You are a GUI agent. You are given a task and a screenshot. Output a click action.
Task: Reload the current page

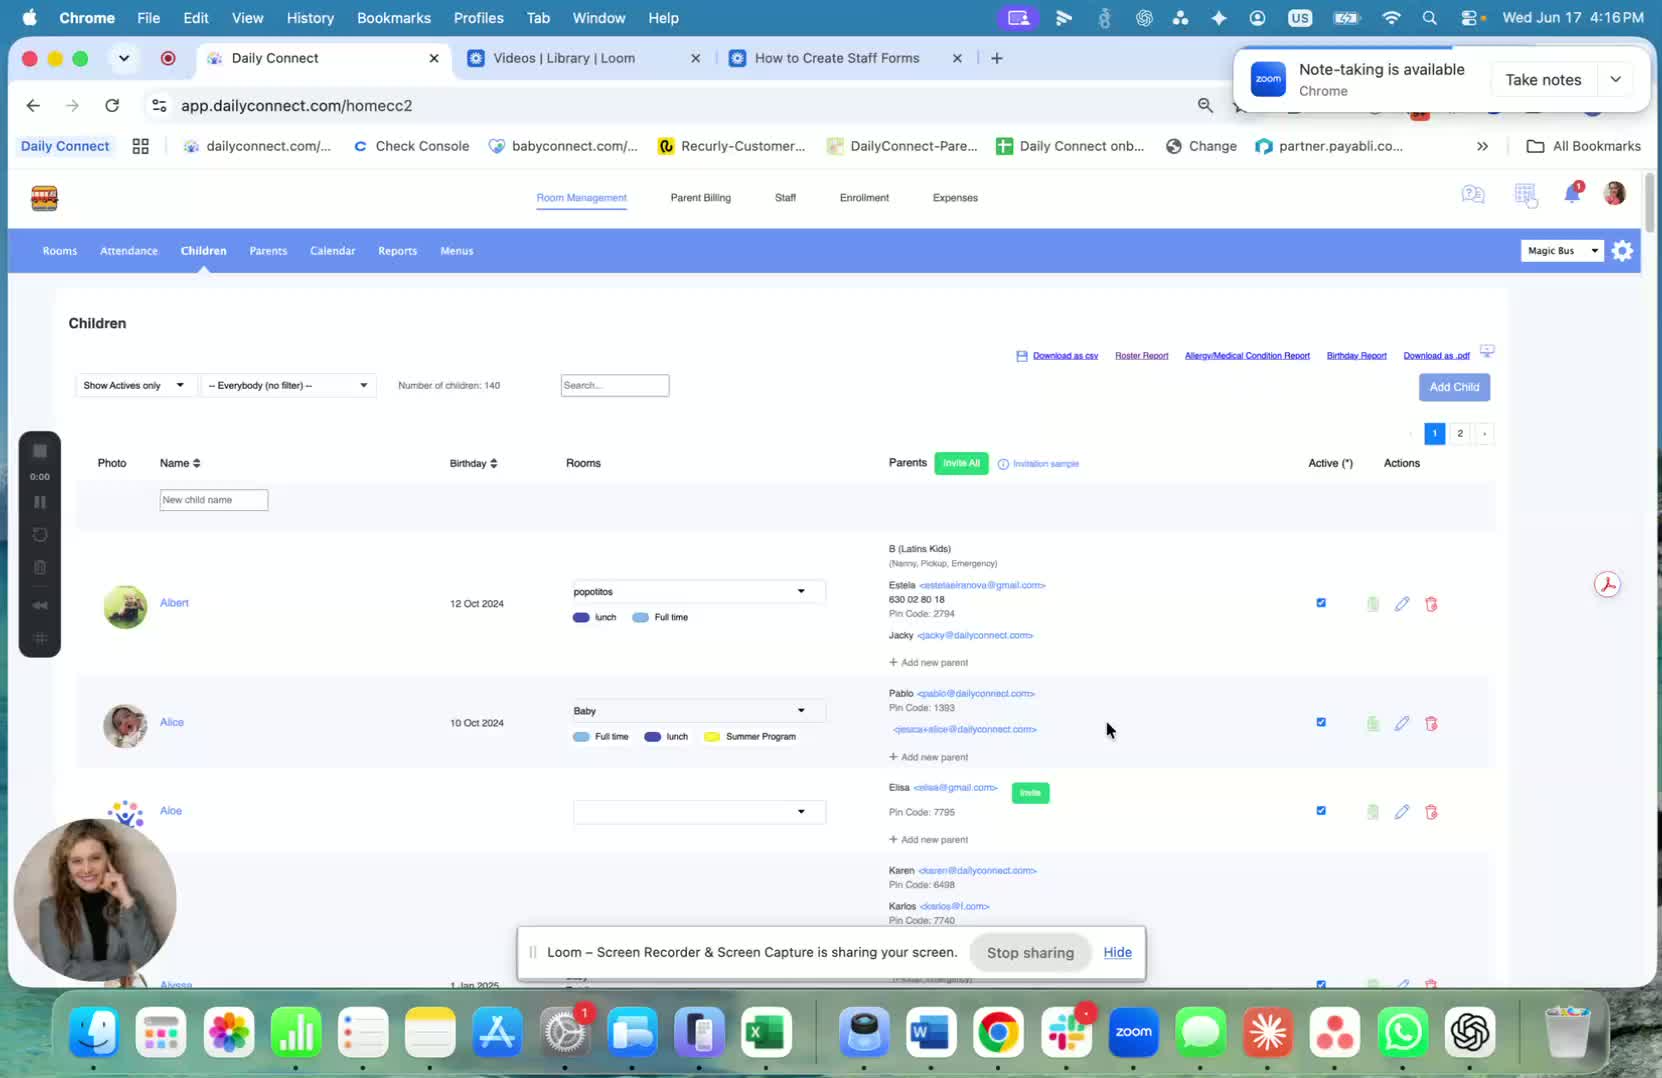pyautogui.click(x=112, y=105)
